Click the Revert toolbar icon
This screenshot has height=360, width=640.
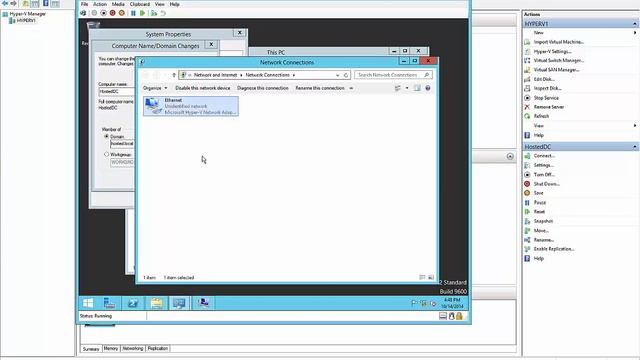(x=163, y=13)
